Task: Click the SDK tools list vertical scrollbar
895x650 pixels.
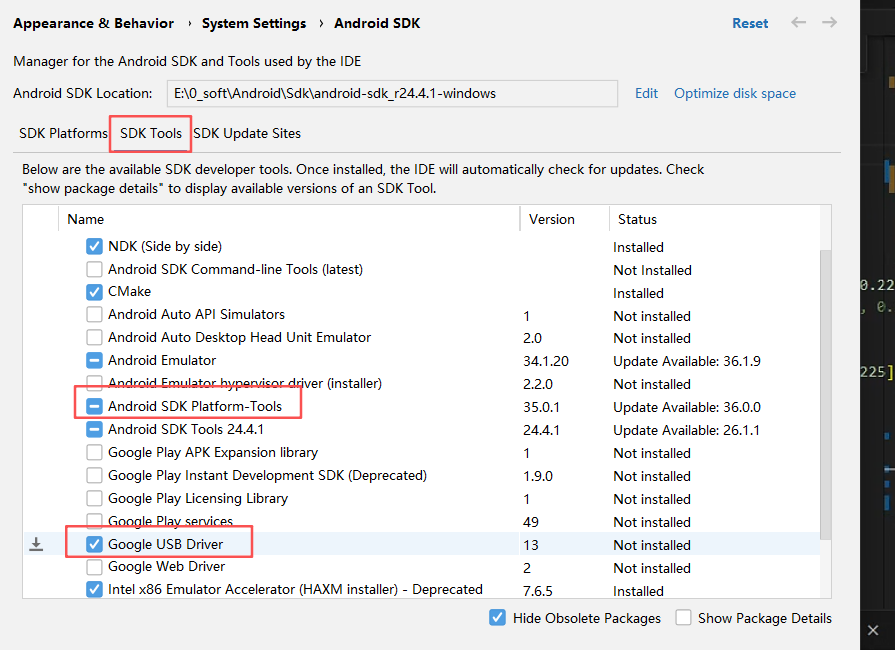Action: [825, 394]
